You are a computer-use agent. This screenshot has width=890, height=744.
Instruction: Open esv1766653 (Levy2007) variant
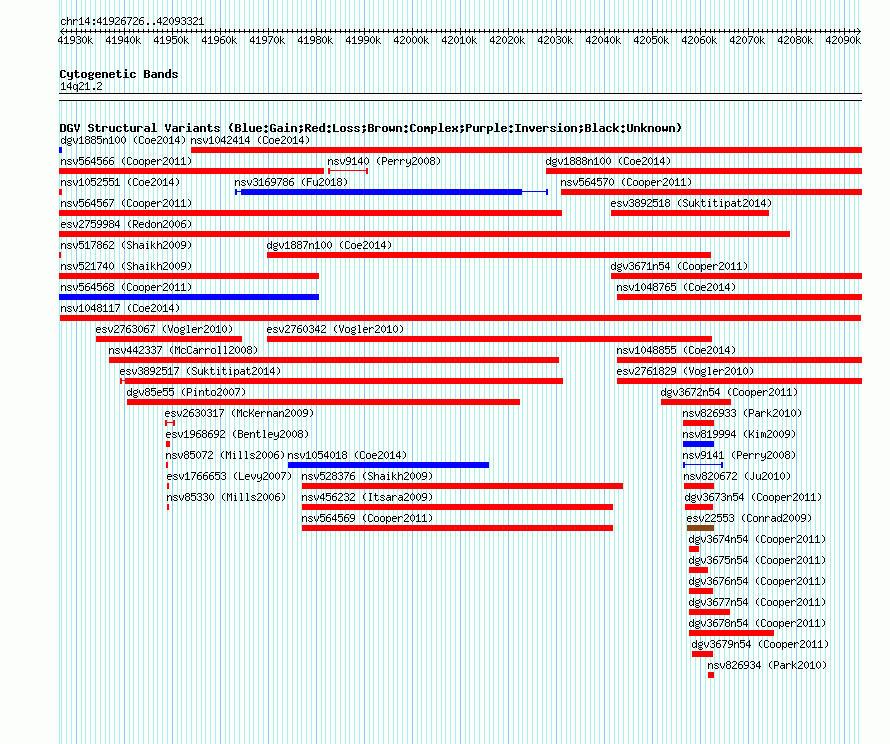pos(229,476)
